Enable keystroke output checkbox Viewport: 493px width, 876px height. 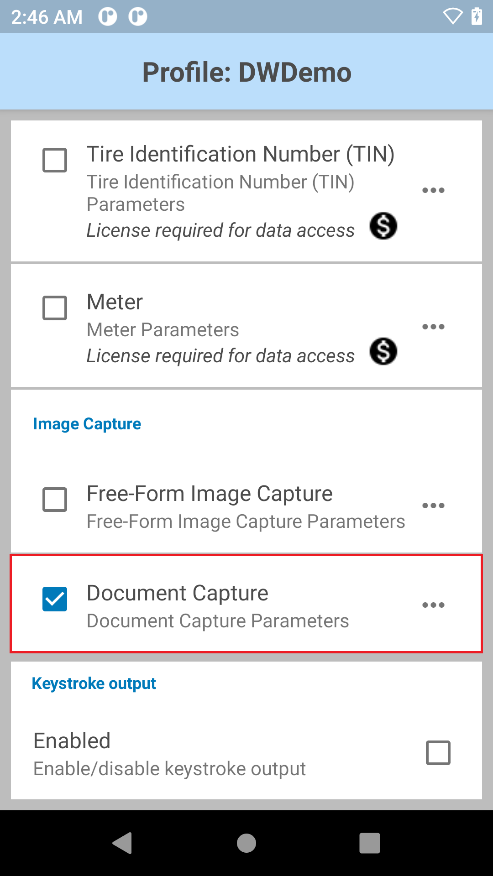[438, 753]
